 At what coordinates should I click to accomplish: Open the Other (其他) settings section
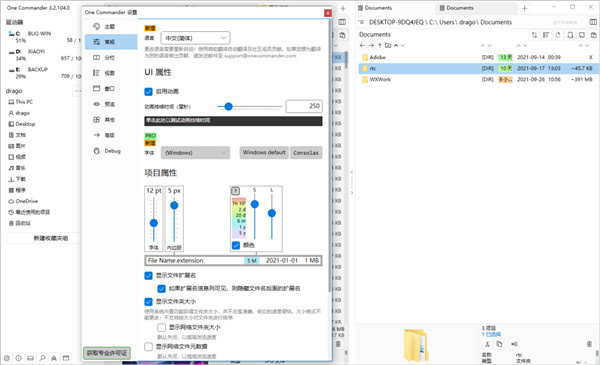point(111,120)
